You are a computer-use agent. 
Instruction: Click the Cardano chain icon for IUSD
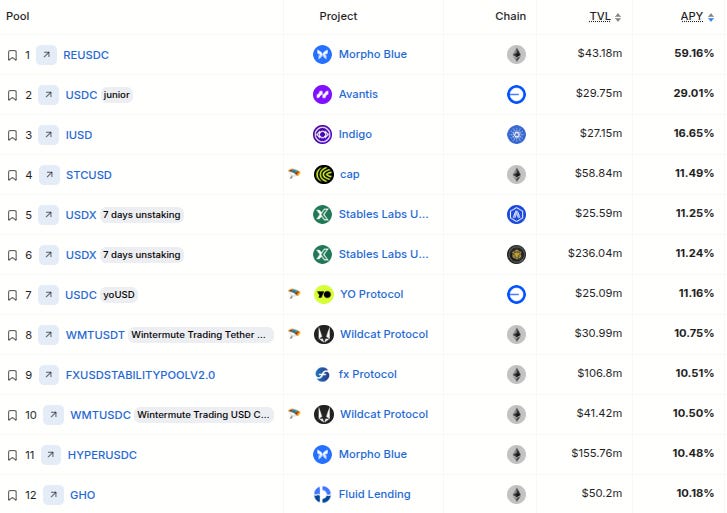516,135
